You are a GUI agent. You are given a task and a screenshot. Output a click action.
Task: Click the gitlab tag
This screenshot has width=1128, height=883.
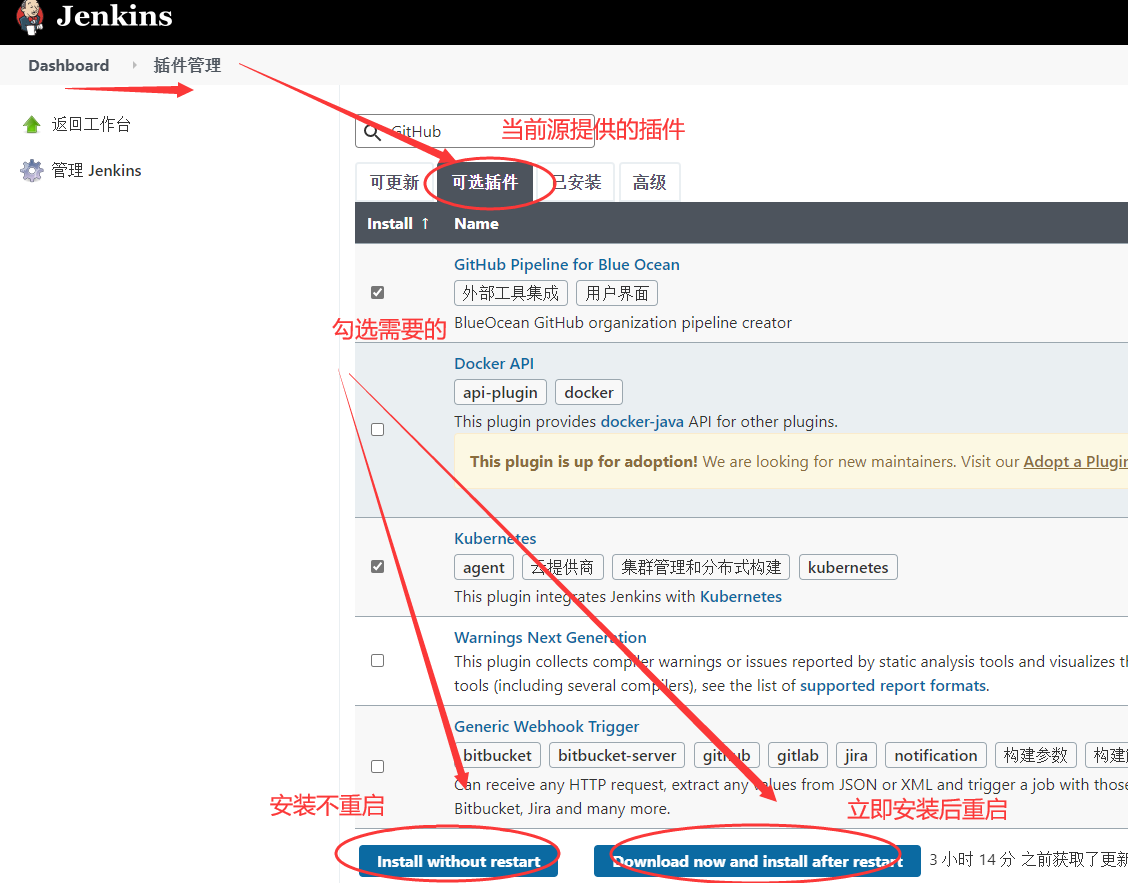798,755
